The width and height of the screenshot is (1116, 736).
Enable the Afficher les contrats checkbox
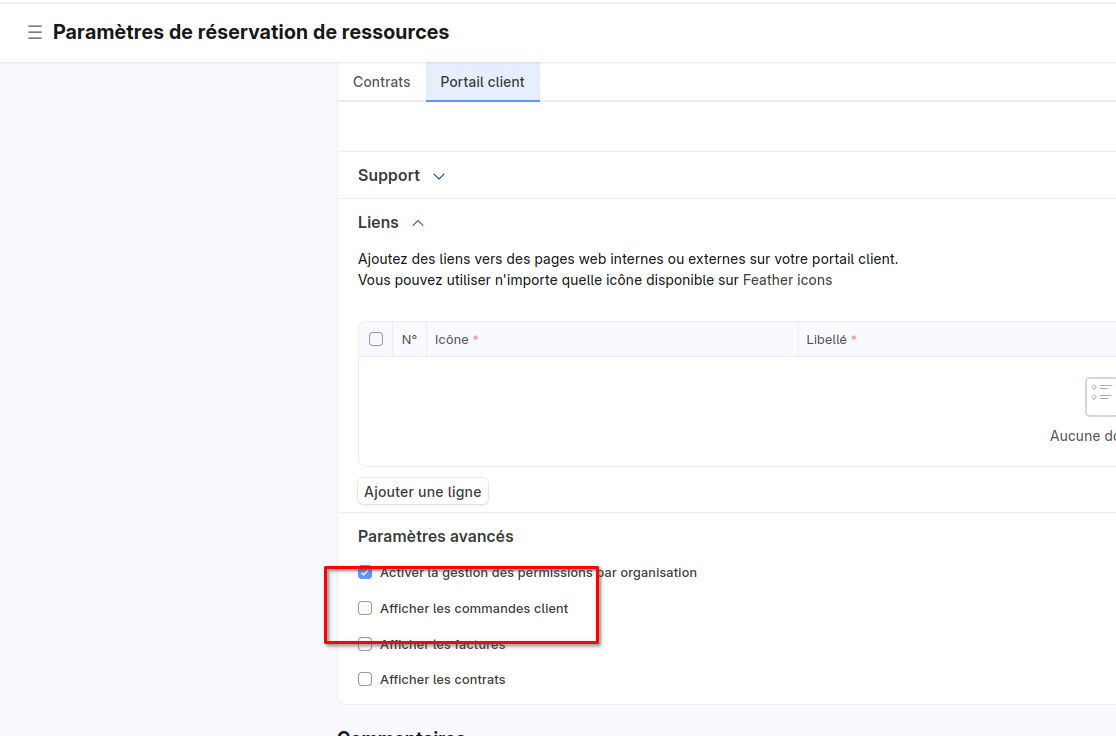[x=365, y=679]
